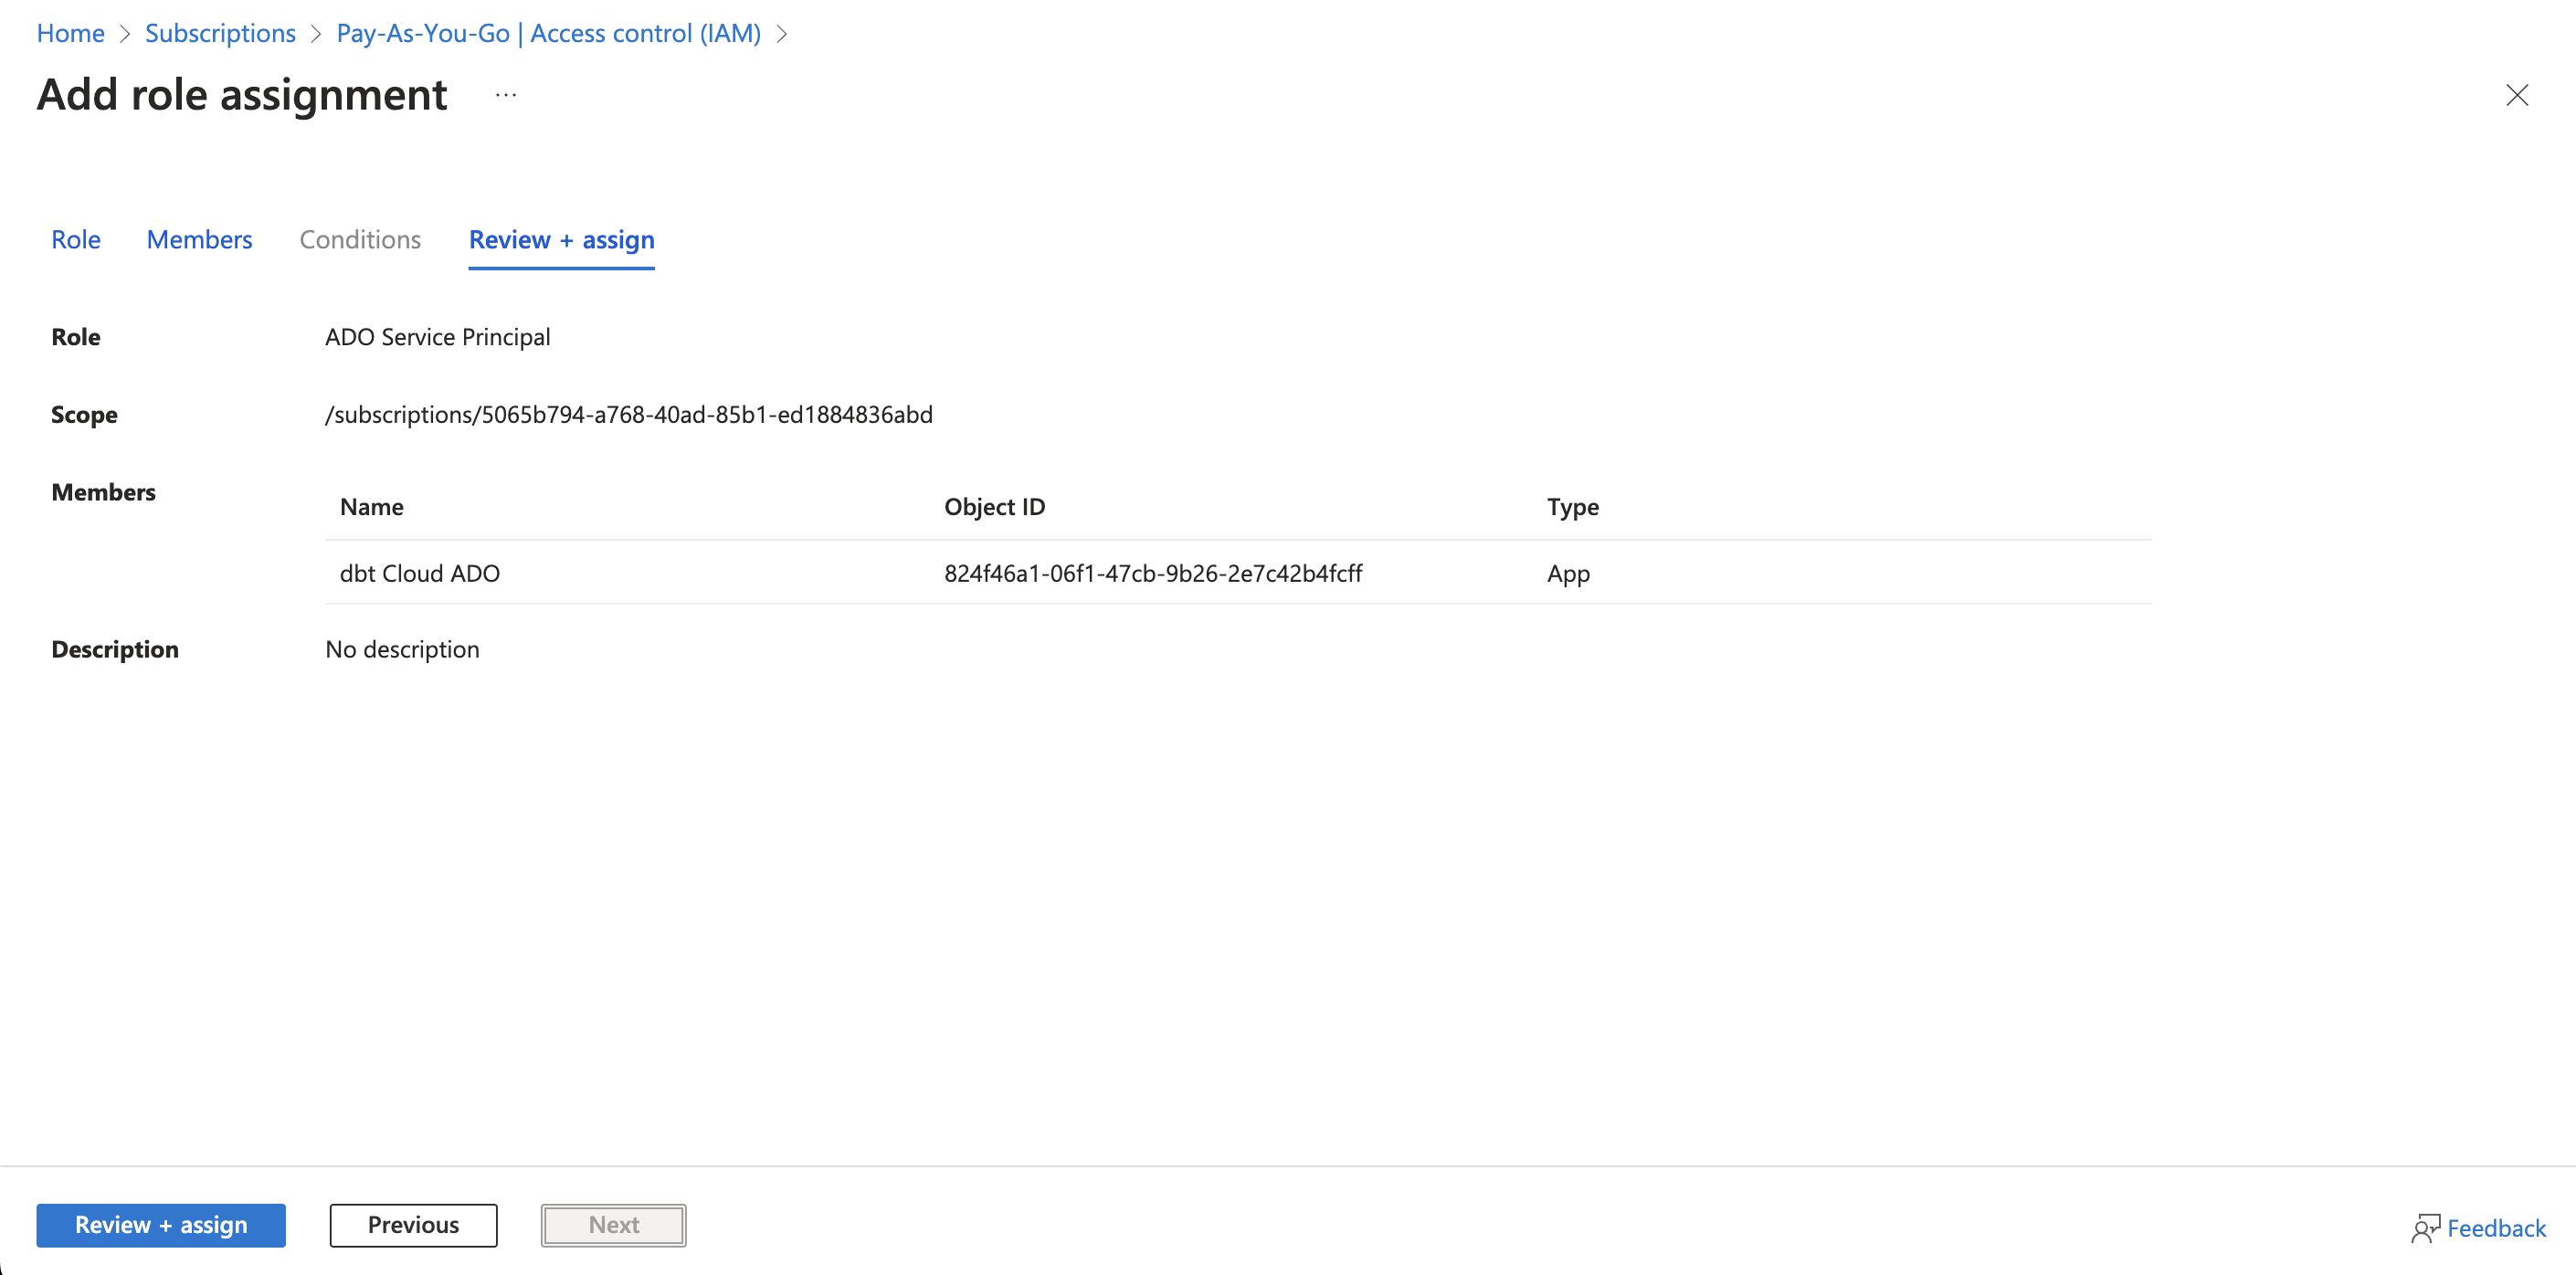Click the close icon on dialog

coord(2517,94)
